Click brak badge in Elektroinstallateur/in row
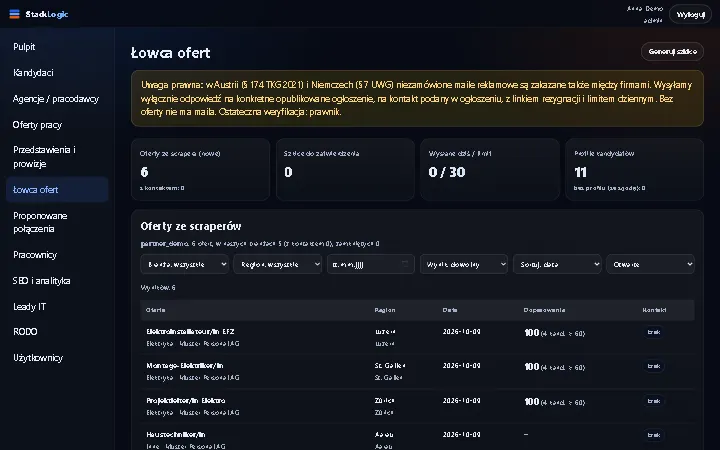Screen dimensions: 720x450 [654, 332]
